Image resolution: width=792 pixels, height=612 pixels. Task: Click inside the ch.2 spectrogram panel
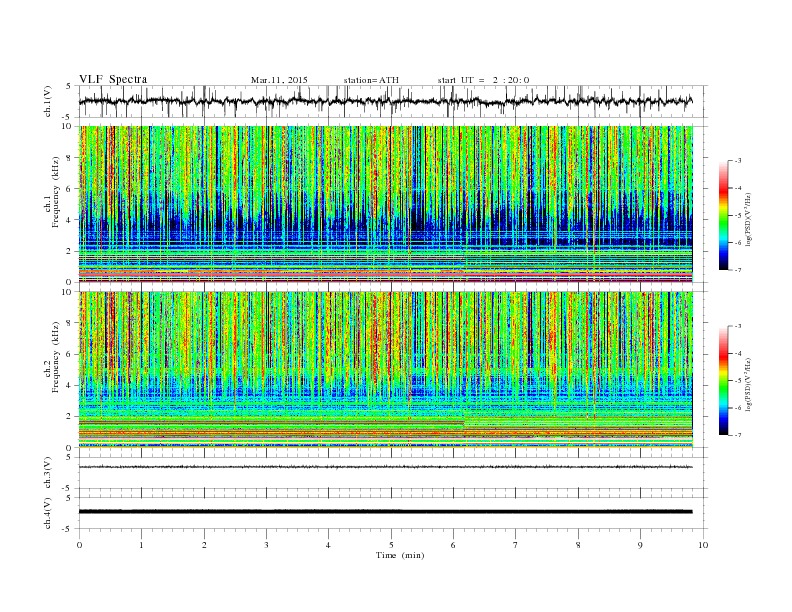click(x=385, y=370)
